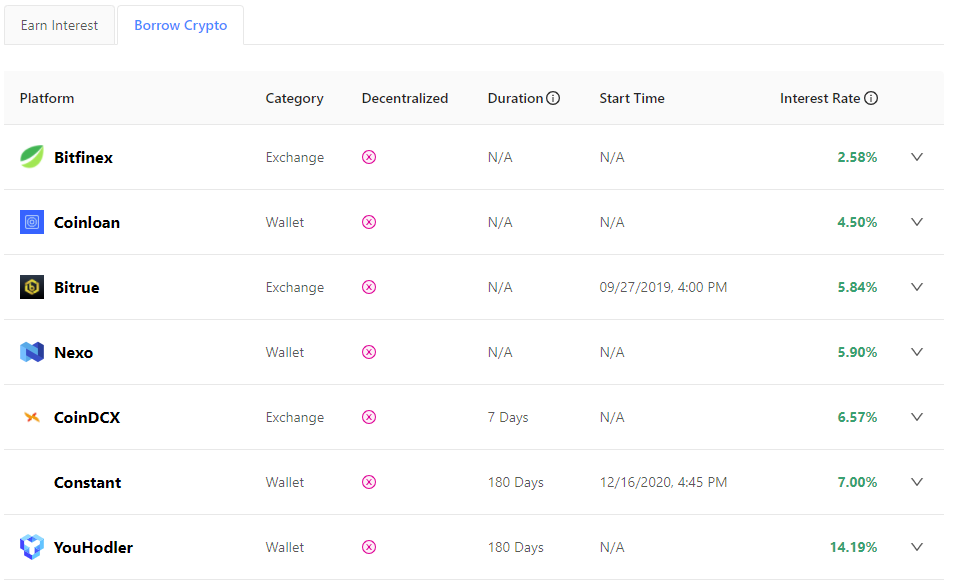Viewport: 957px width, 584px height.
Task: Expand the Bitfinex row chevron
Action: click(917, 157)
